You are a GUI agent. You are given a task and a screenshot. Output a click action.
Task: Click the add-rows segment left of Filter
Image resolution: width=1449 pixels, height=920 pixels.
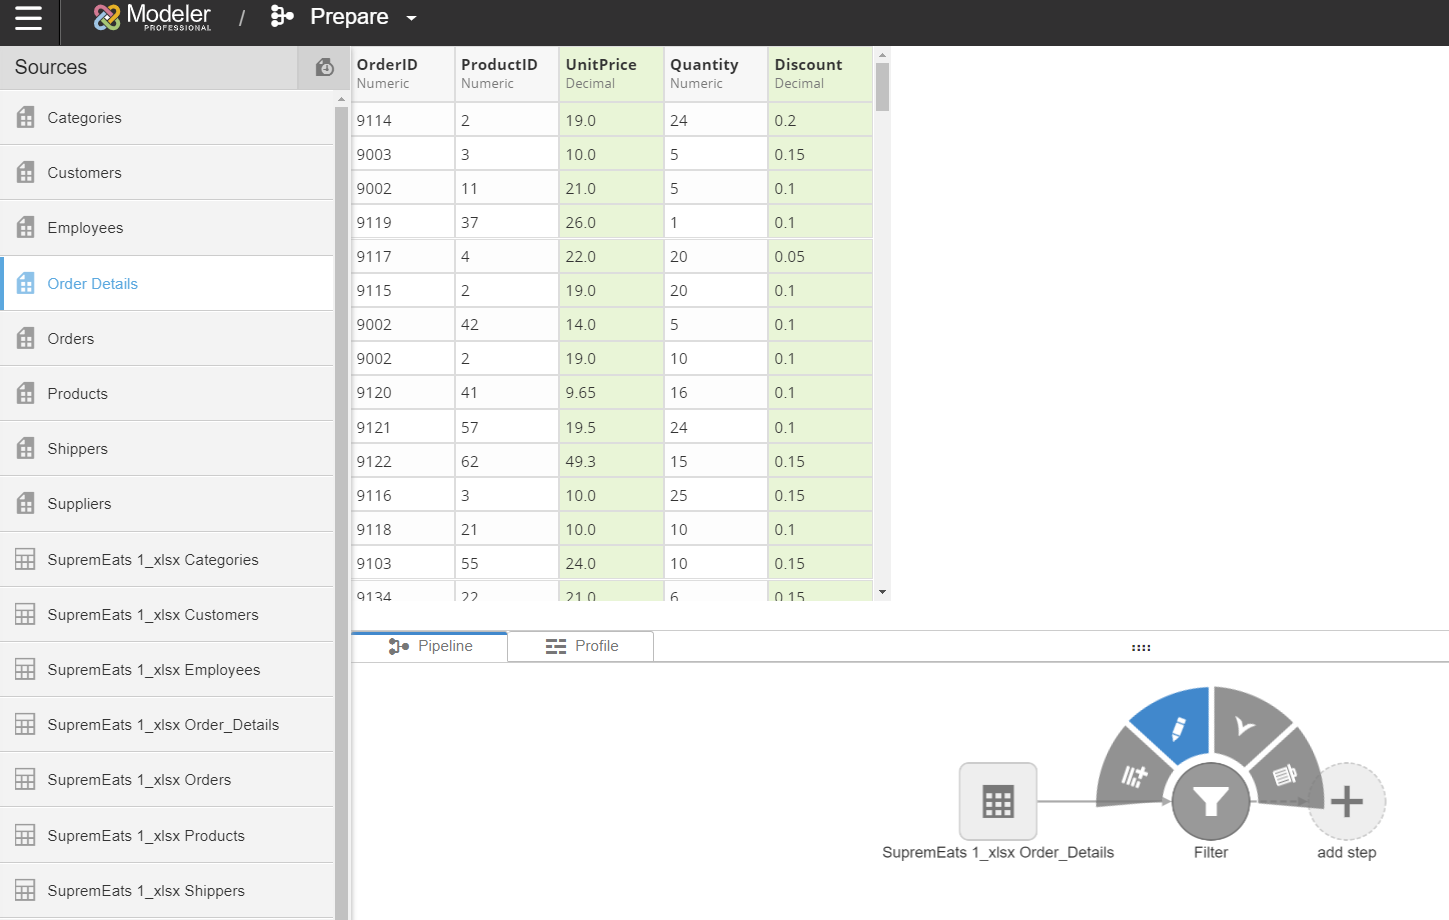pyautogui.click(x=1134, y=775)
